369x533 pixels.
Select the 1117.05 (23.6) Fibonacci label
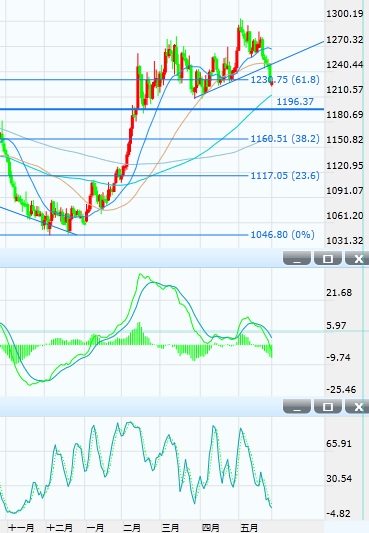click(x=285, y=176)
